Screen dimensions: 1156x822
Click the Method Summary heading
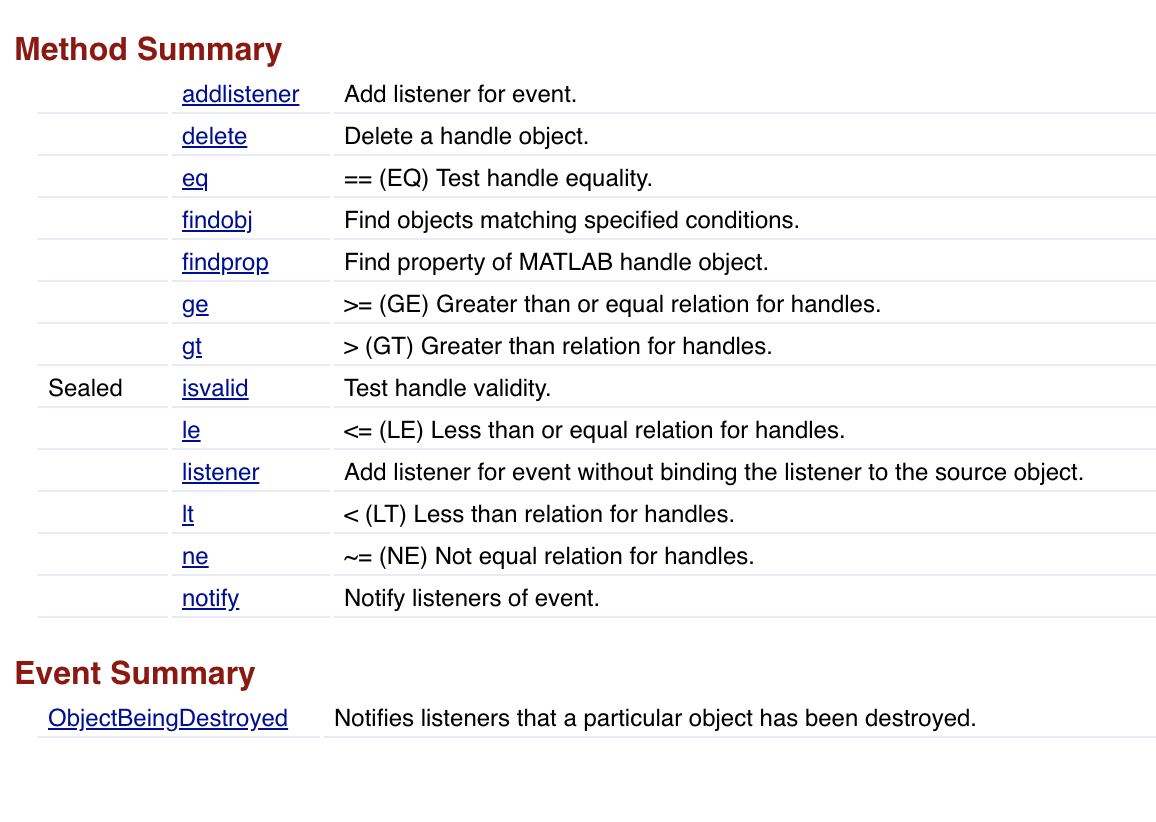point(148,50)
